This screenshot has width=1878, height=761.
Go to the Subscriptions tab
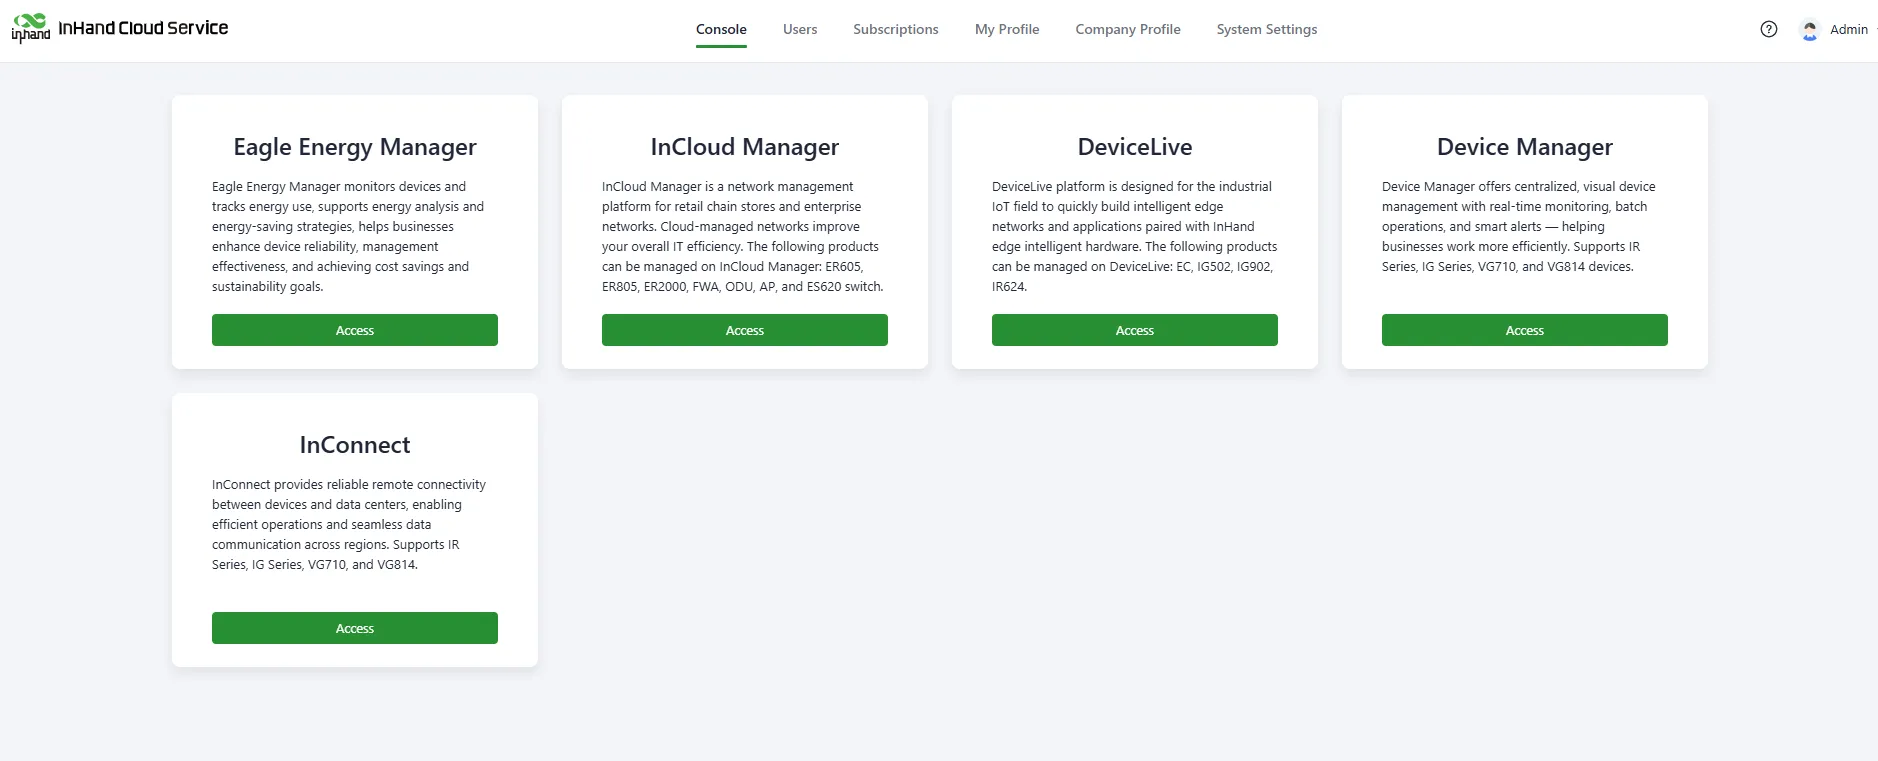coord(896,29)
